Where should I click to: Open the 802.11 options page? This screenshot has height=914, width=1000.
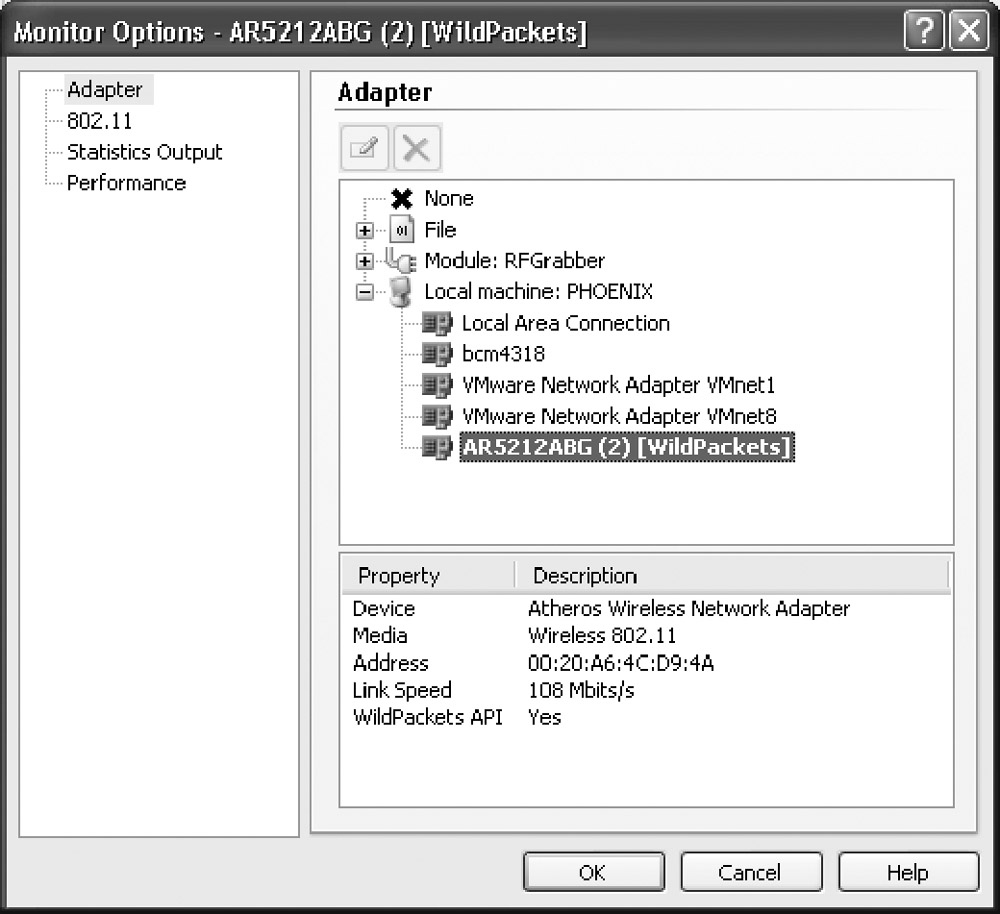99,121
